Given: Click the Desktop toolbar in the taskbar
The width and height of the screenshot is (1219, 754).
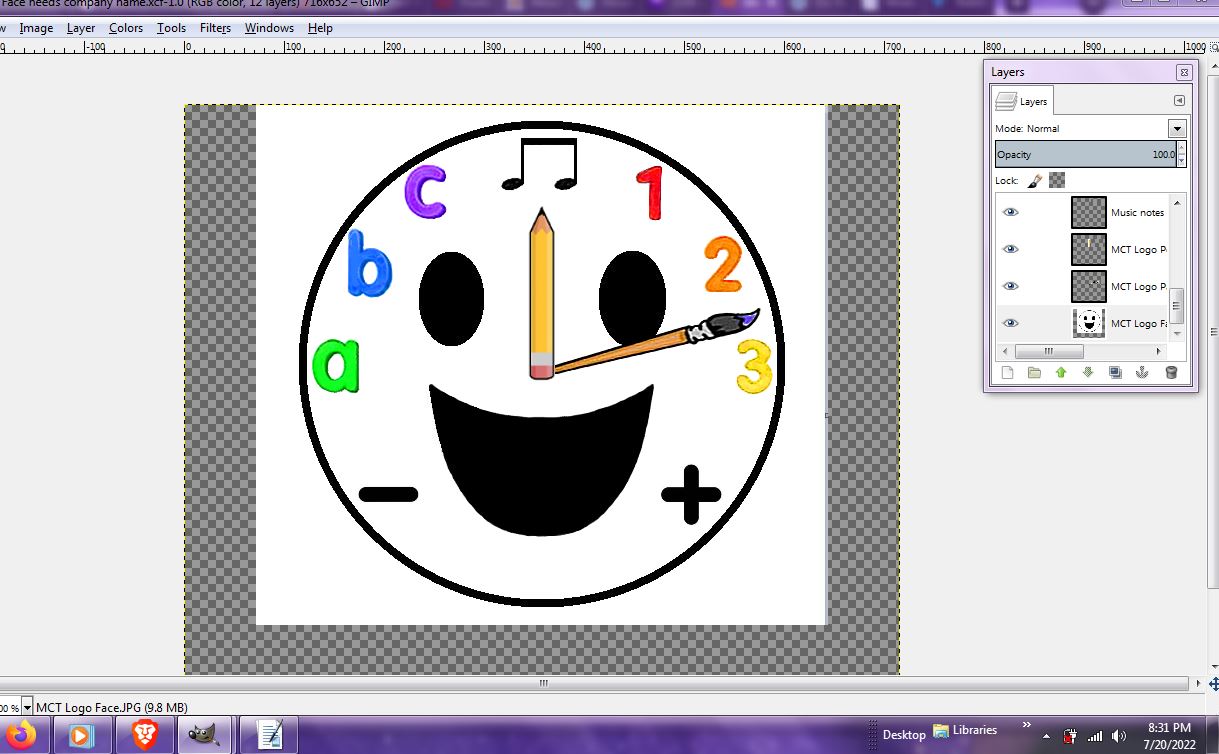Looking at the screenshot, I should pyautogui.click(x=903, y=734).
